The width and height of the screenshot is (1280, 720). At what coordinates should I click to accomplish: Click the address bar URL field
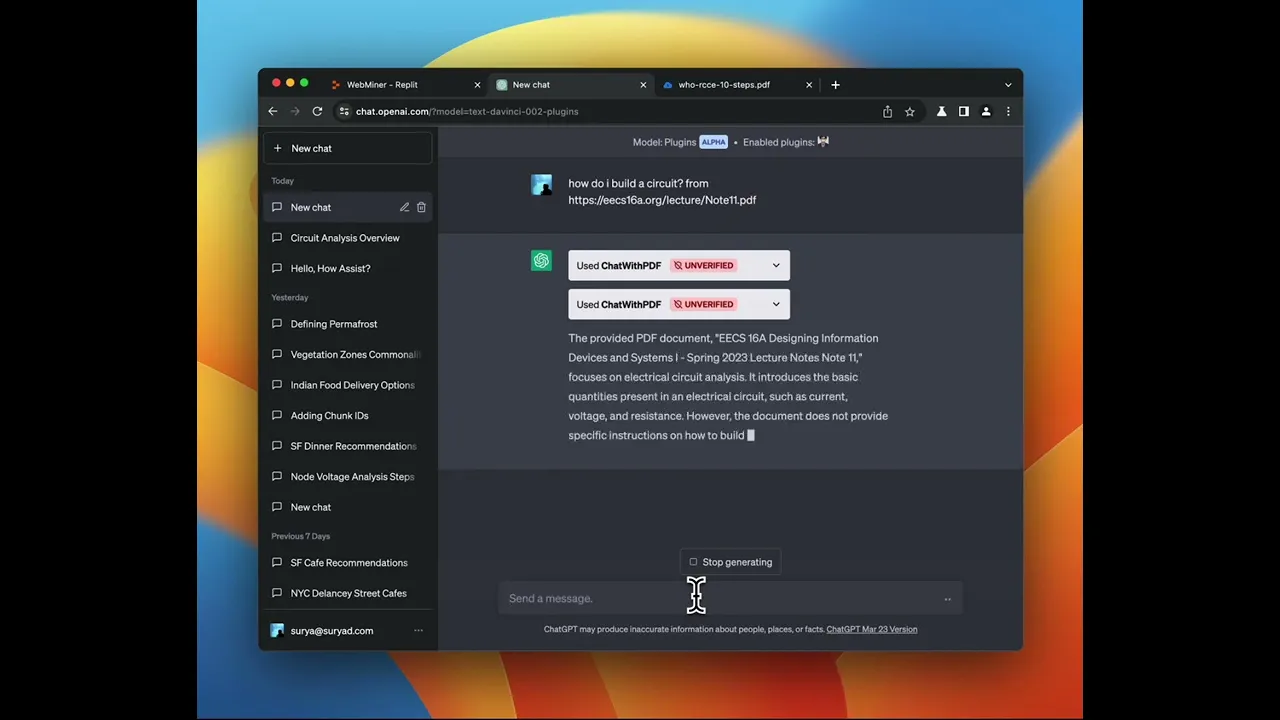[605, 112]
